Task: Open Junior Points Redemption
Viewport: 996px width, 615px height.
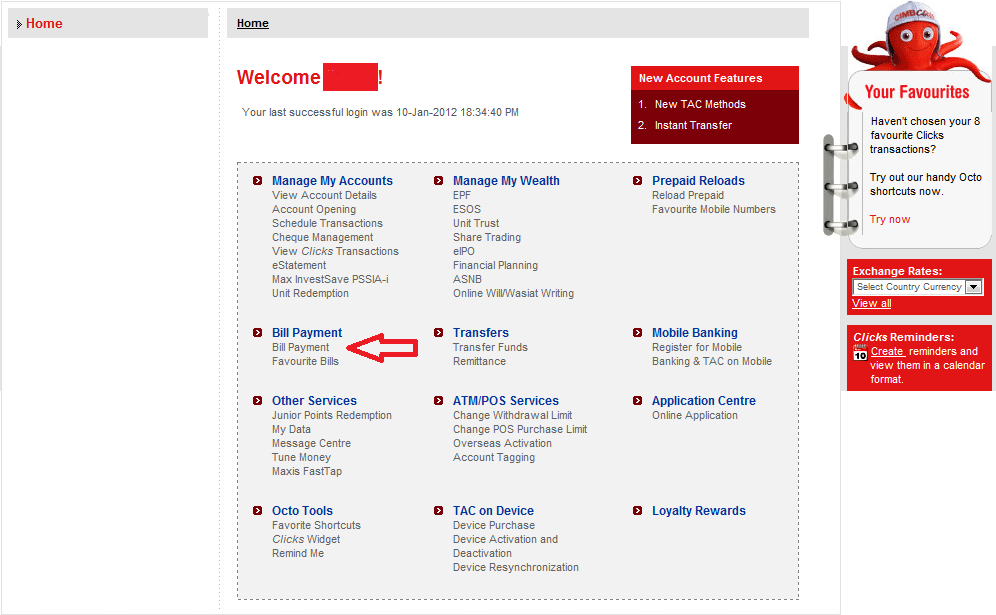Action: pos(332,415)
